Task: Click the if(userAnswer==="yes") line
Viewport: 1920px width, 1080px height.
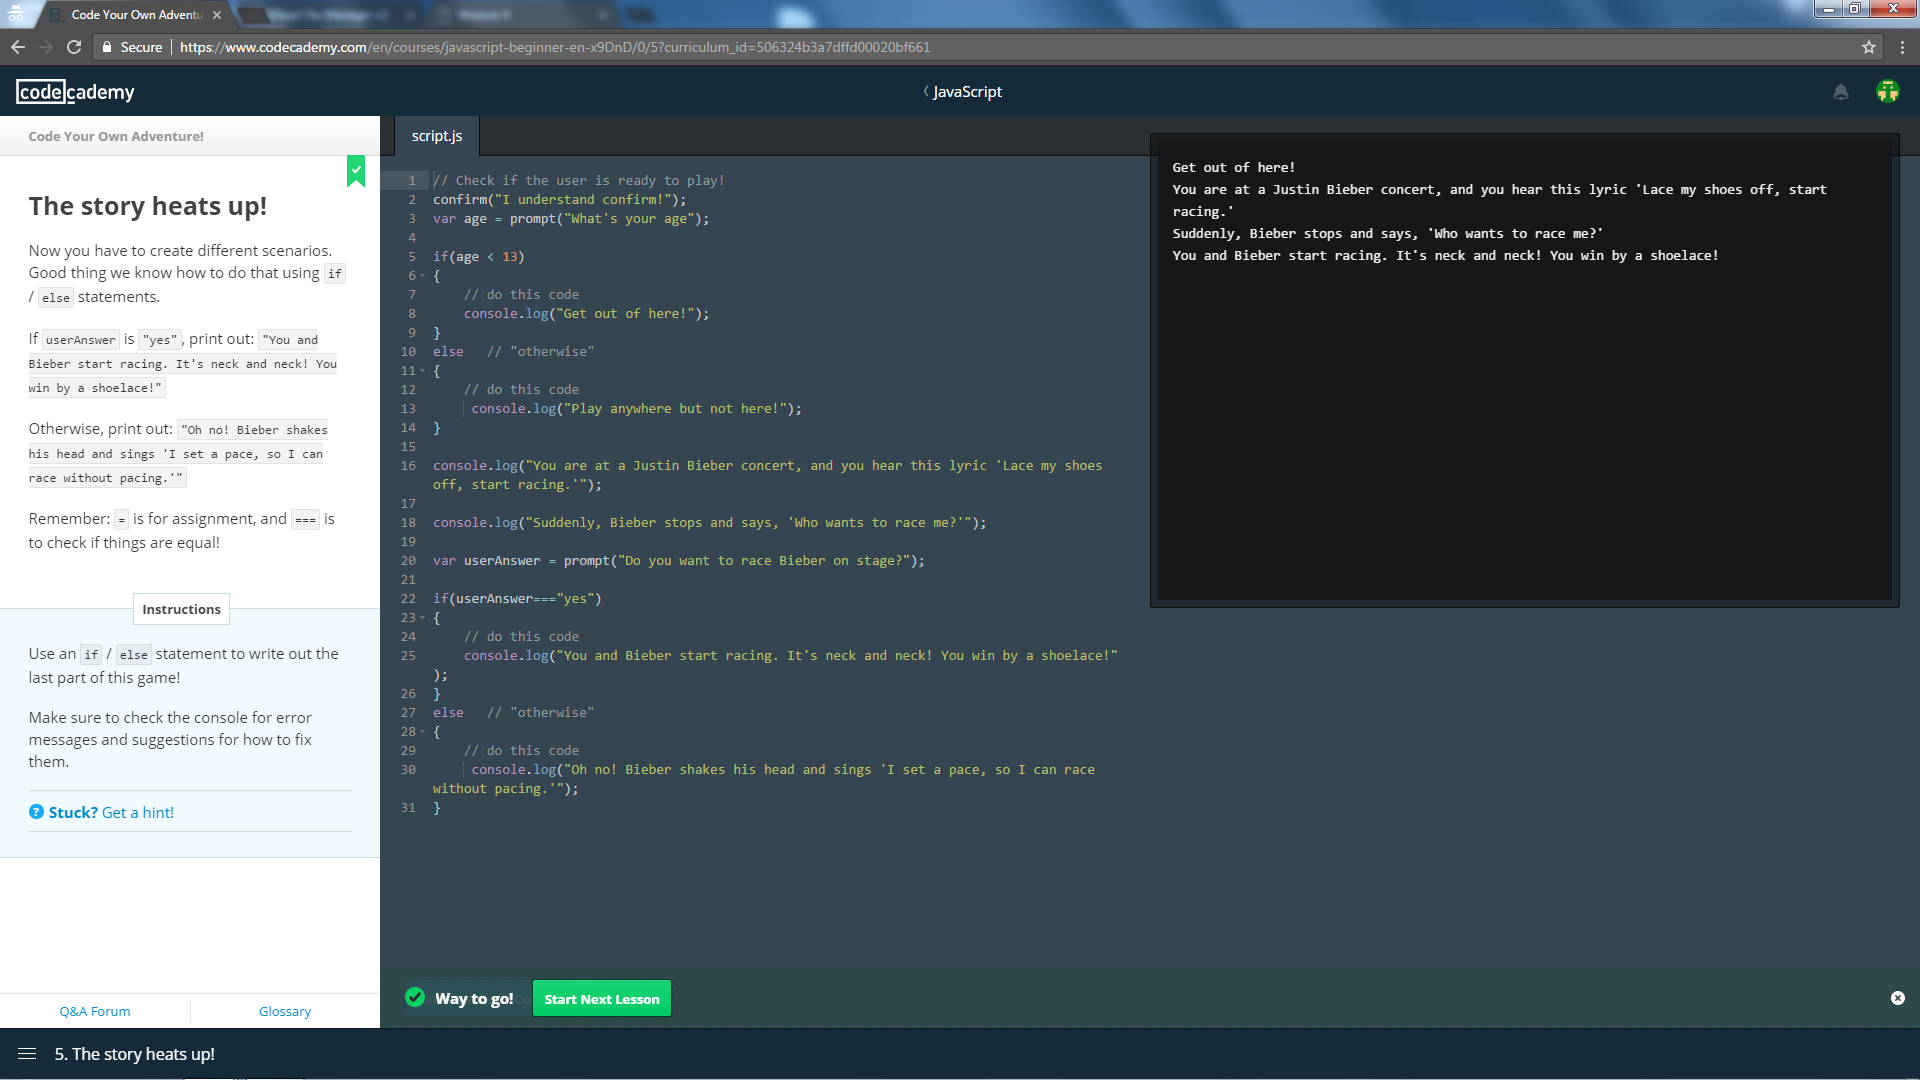Action: [x=517, y=599]
